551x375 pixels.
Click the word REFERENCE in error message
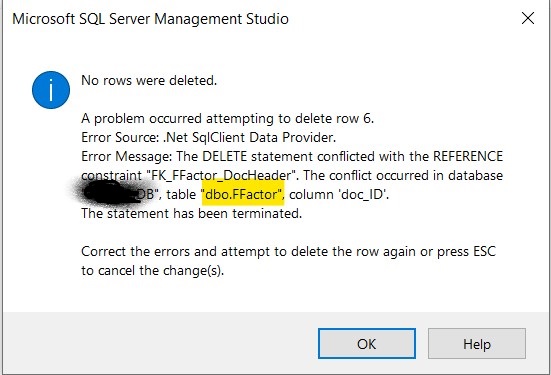pos(468,156)
